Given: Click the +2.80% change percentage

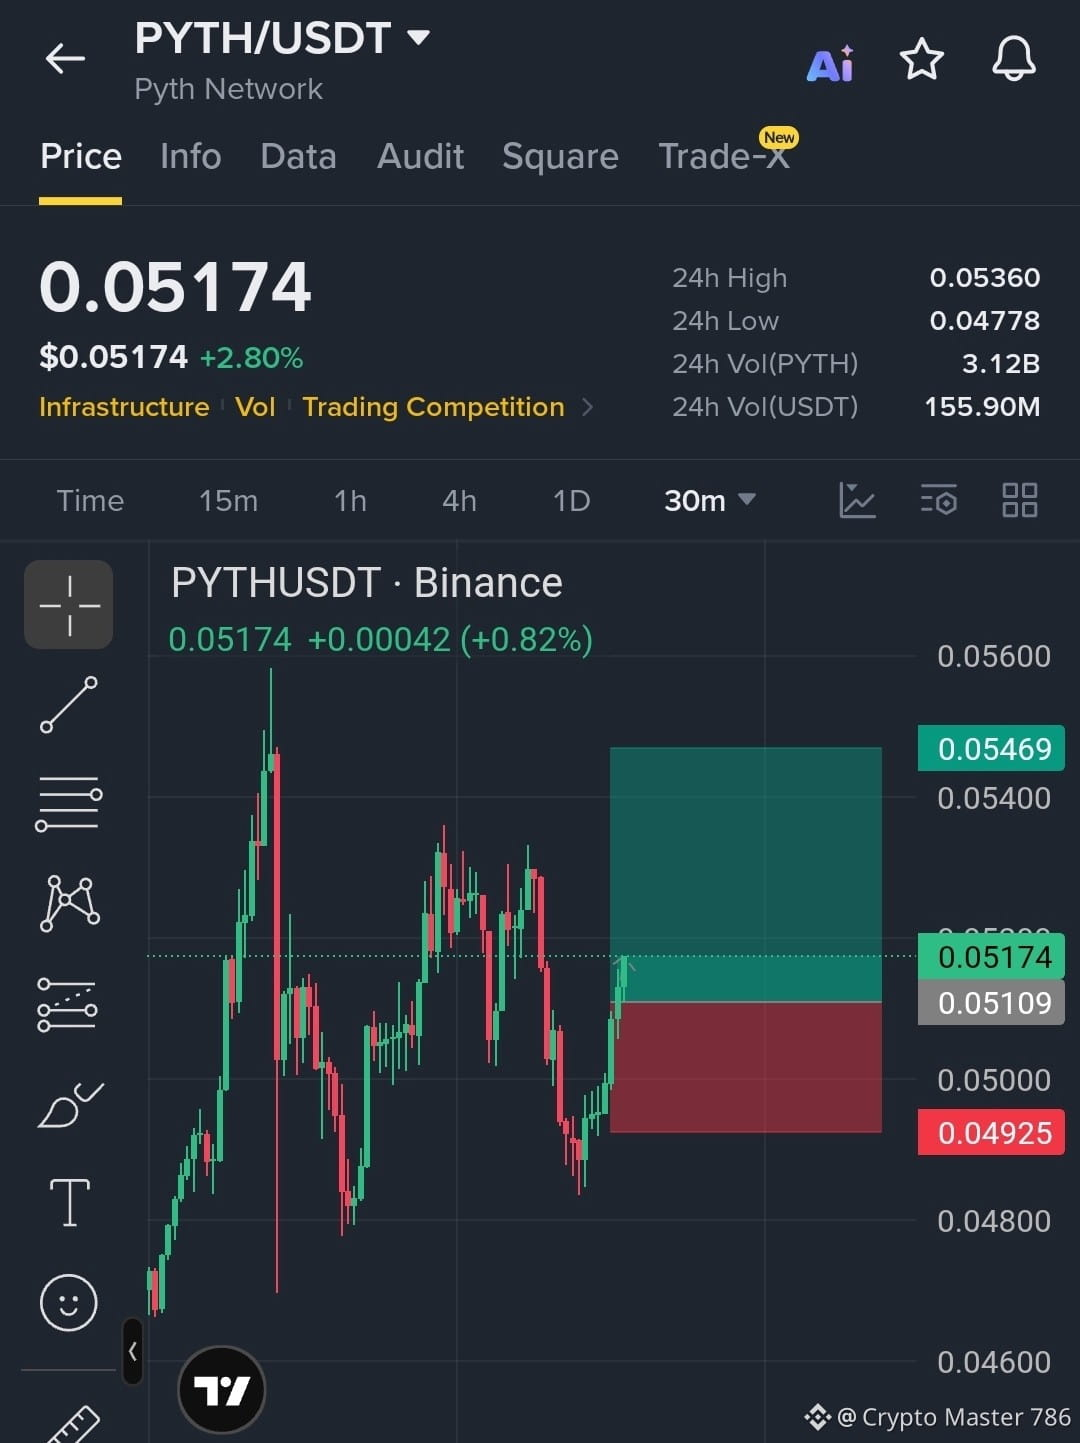Looking at the screenshot, I should point(251,358).
